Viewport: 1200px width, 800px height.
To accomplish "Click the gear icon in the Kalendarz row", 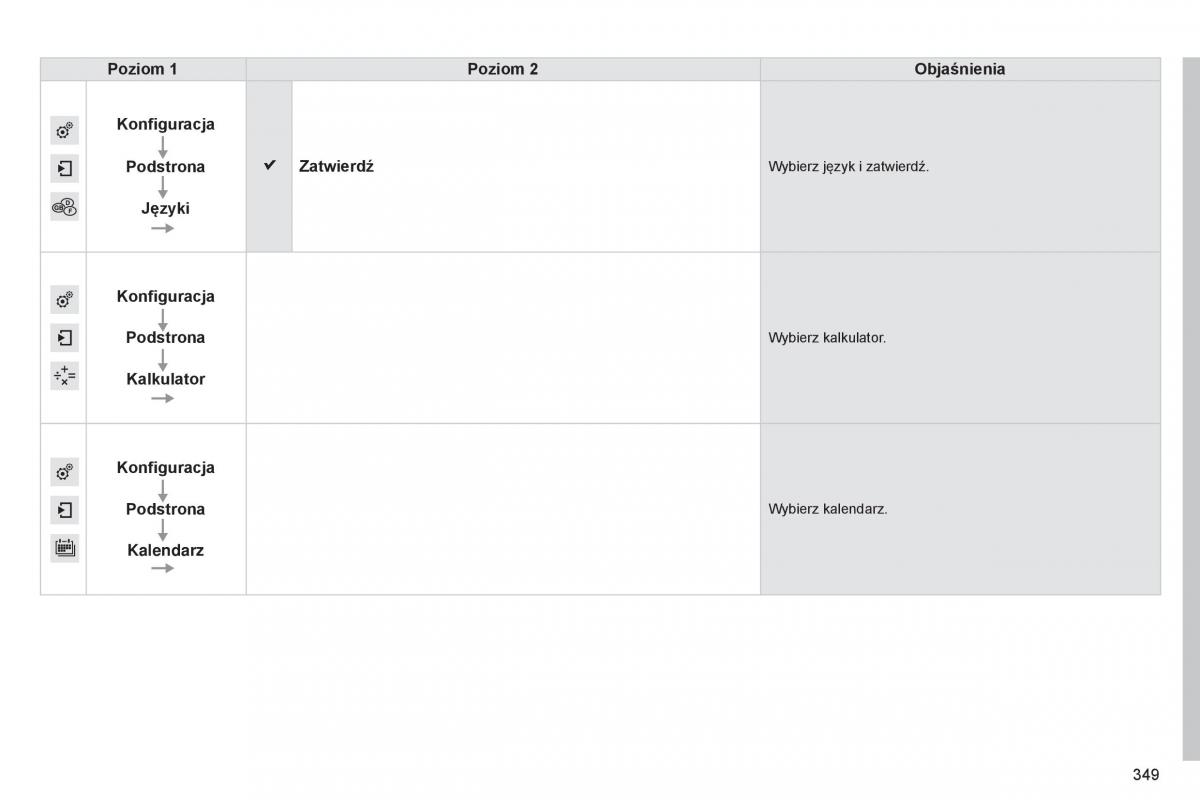I will tap(64, 471).
